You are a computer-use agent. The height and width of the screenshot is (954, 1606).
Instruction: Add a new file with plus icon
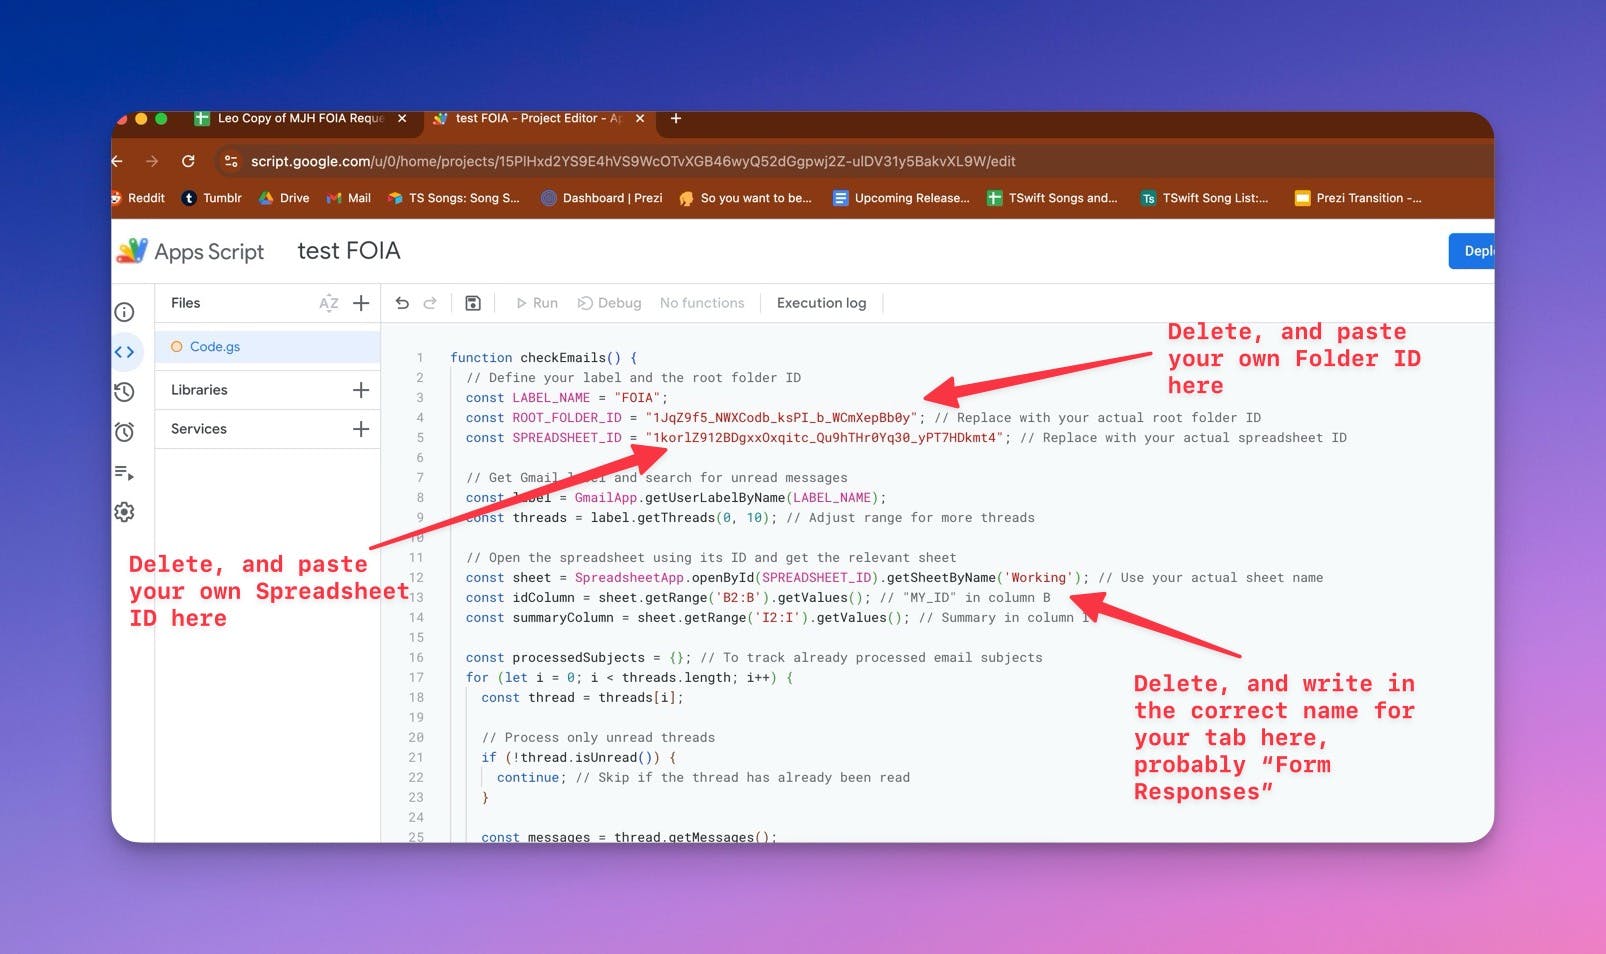[361, 303]
